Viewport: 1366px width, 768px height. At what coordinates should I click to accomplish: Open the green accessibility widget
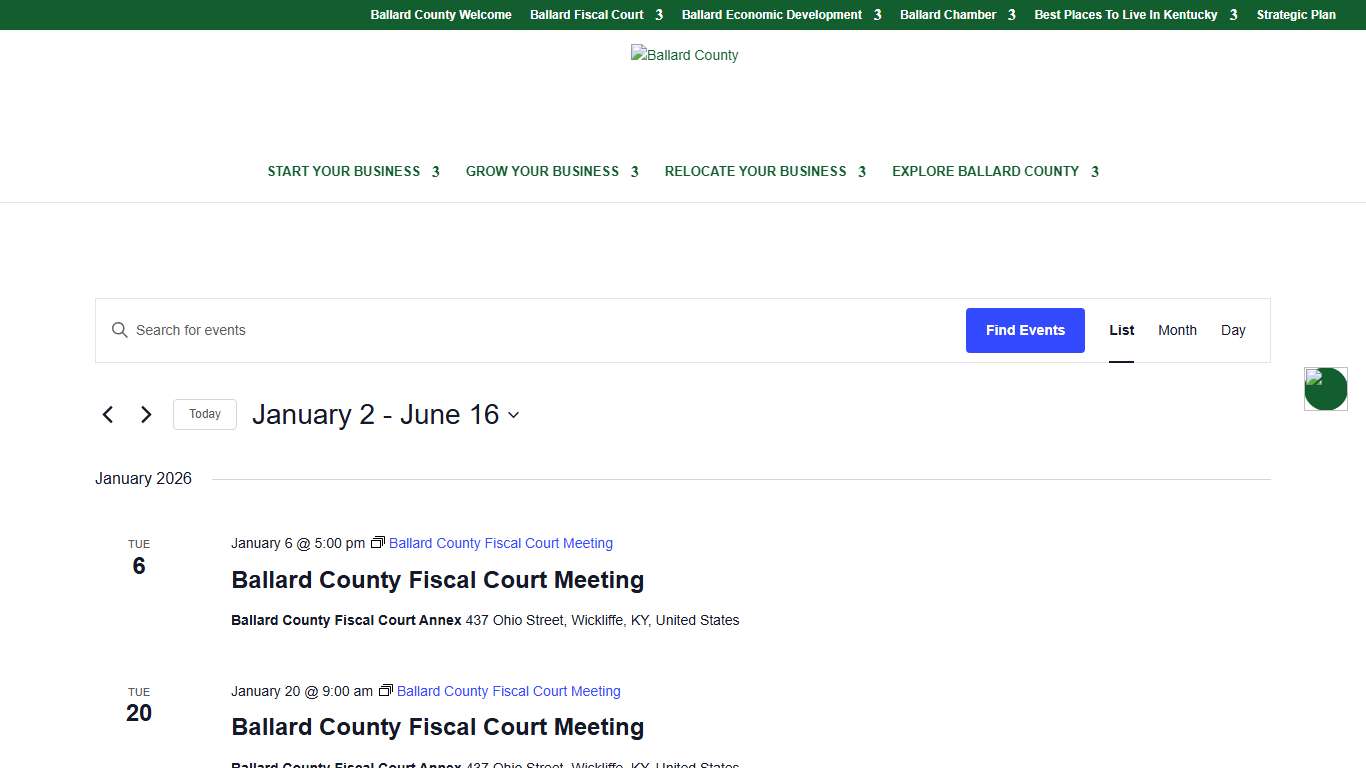pyautogui.click(x=1325, y=389)
